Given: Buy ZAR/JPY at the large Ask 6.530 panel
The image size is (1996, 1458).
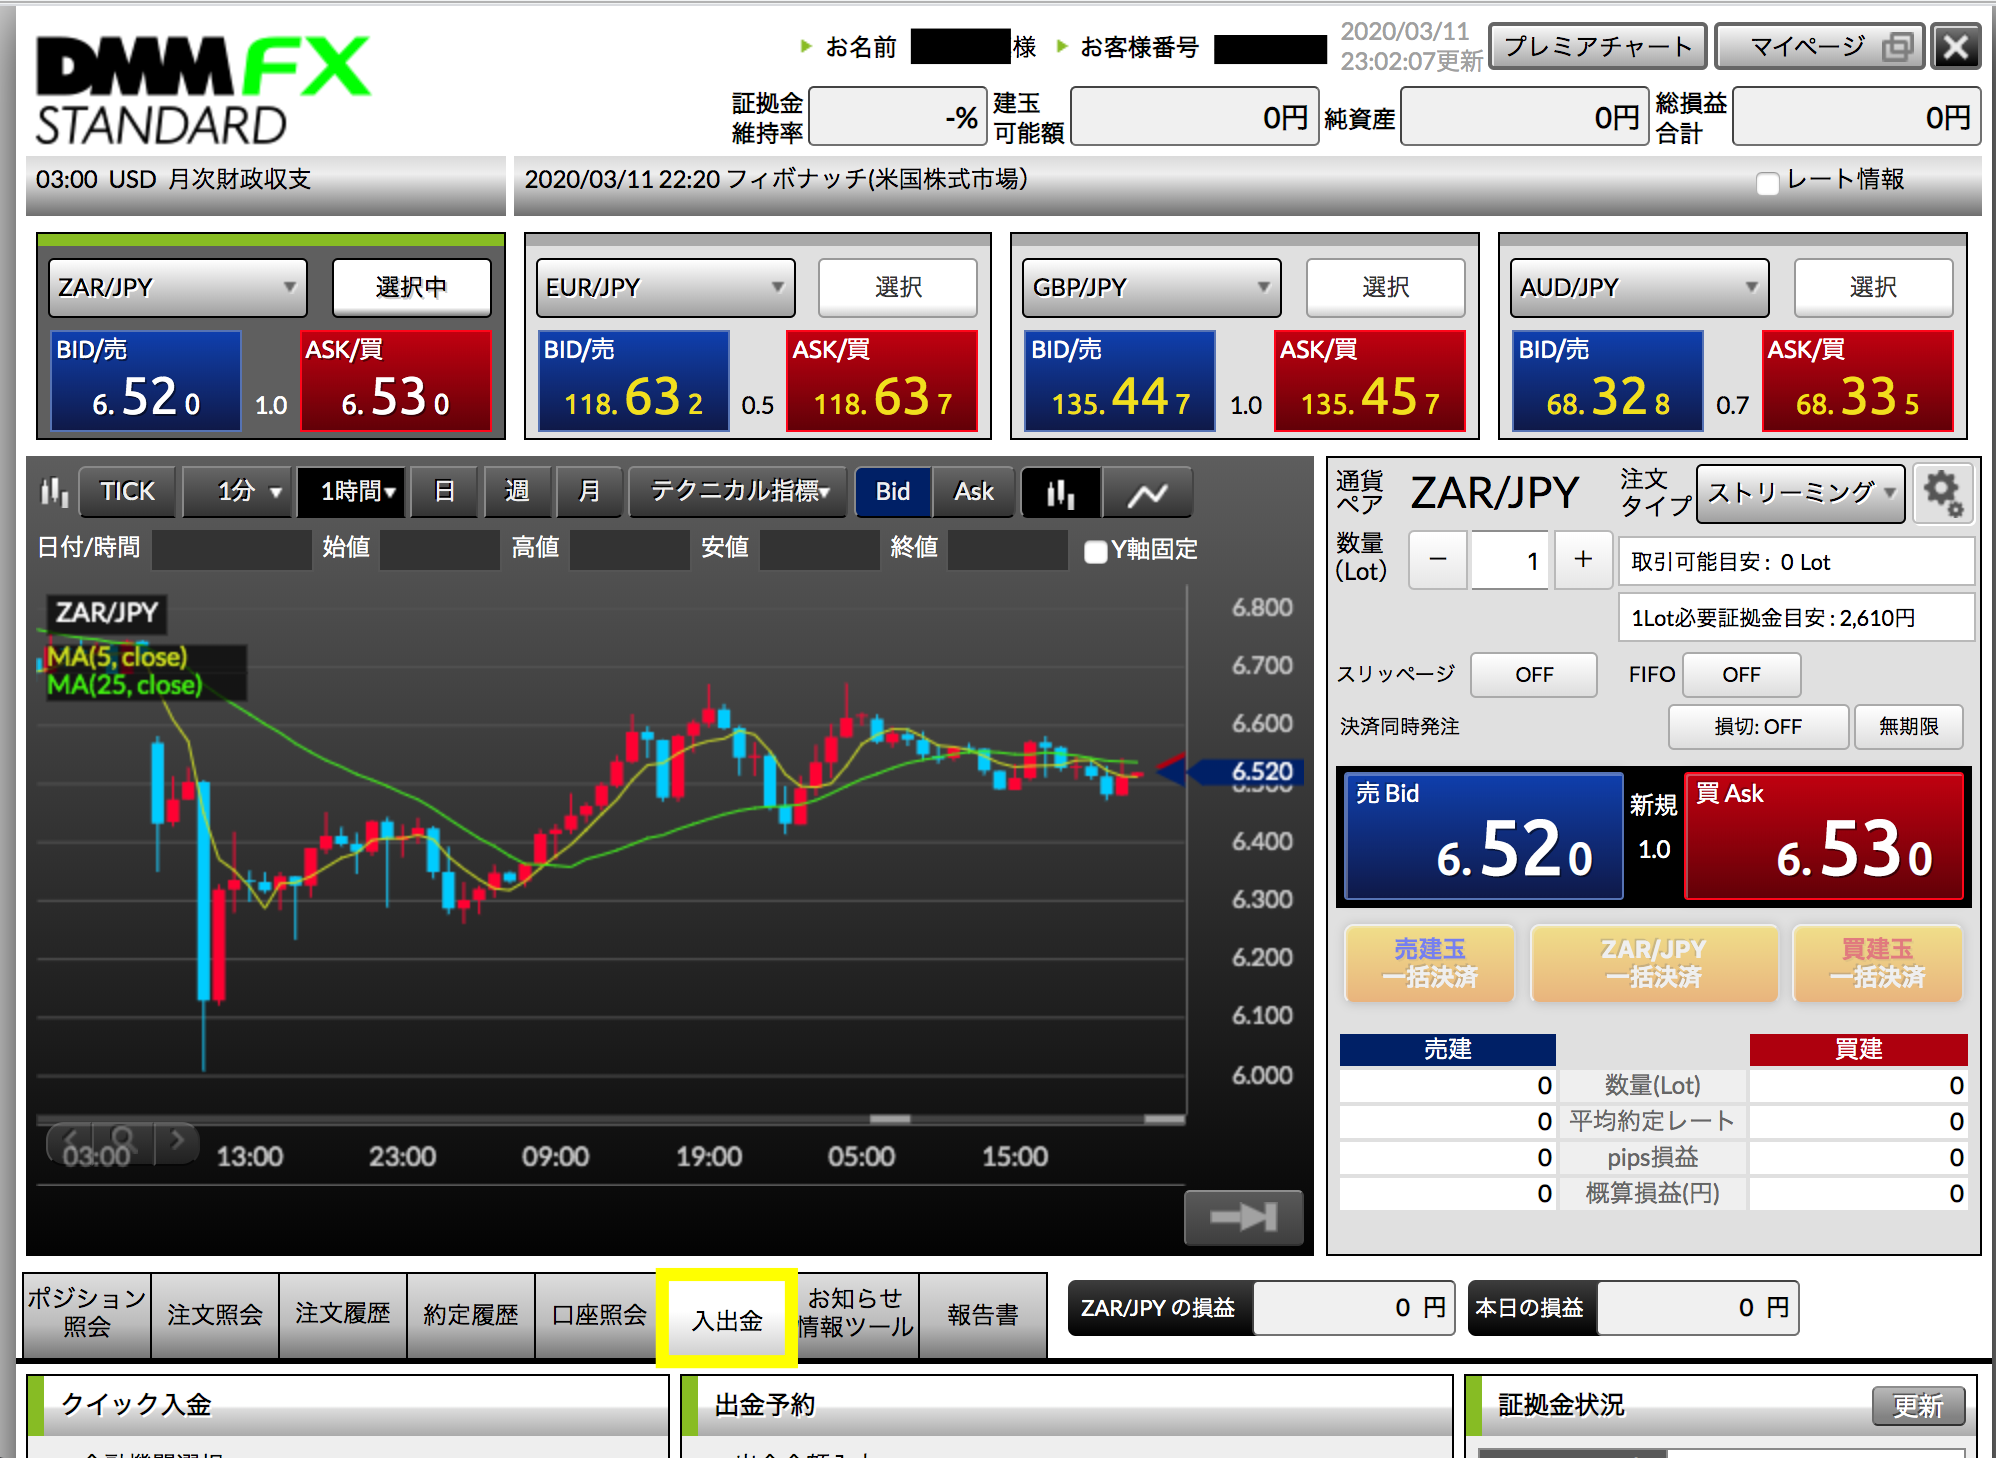Looking at the screenshot, I should [x=1825, y=836].
